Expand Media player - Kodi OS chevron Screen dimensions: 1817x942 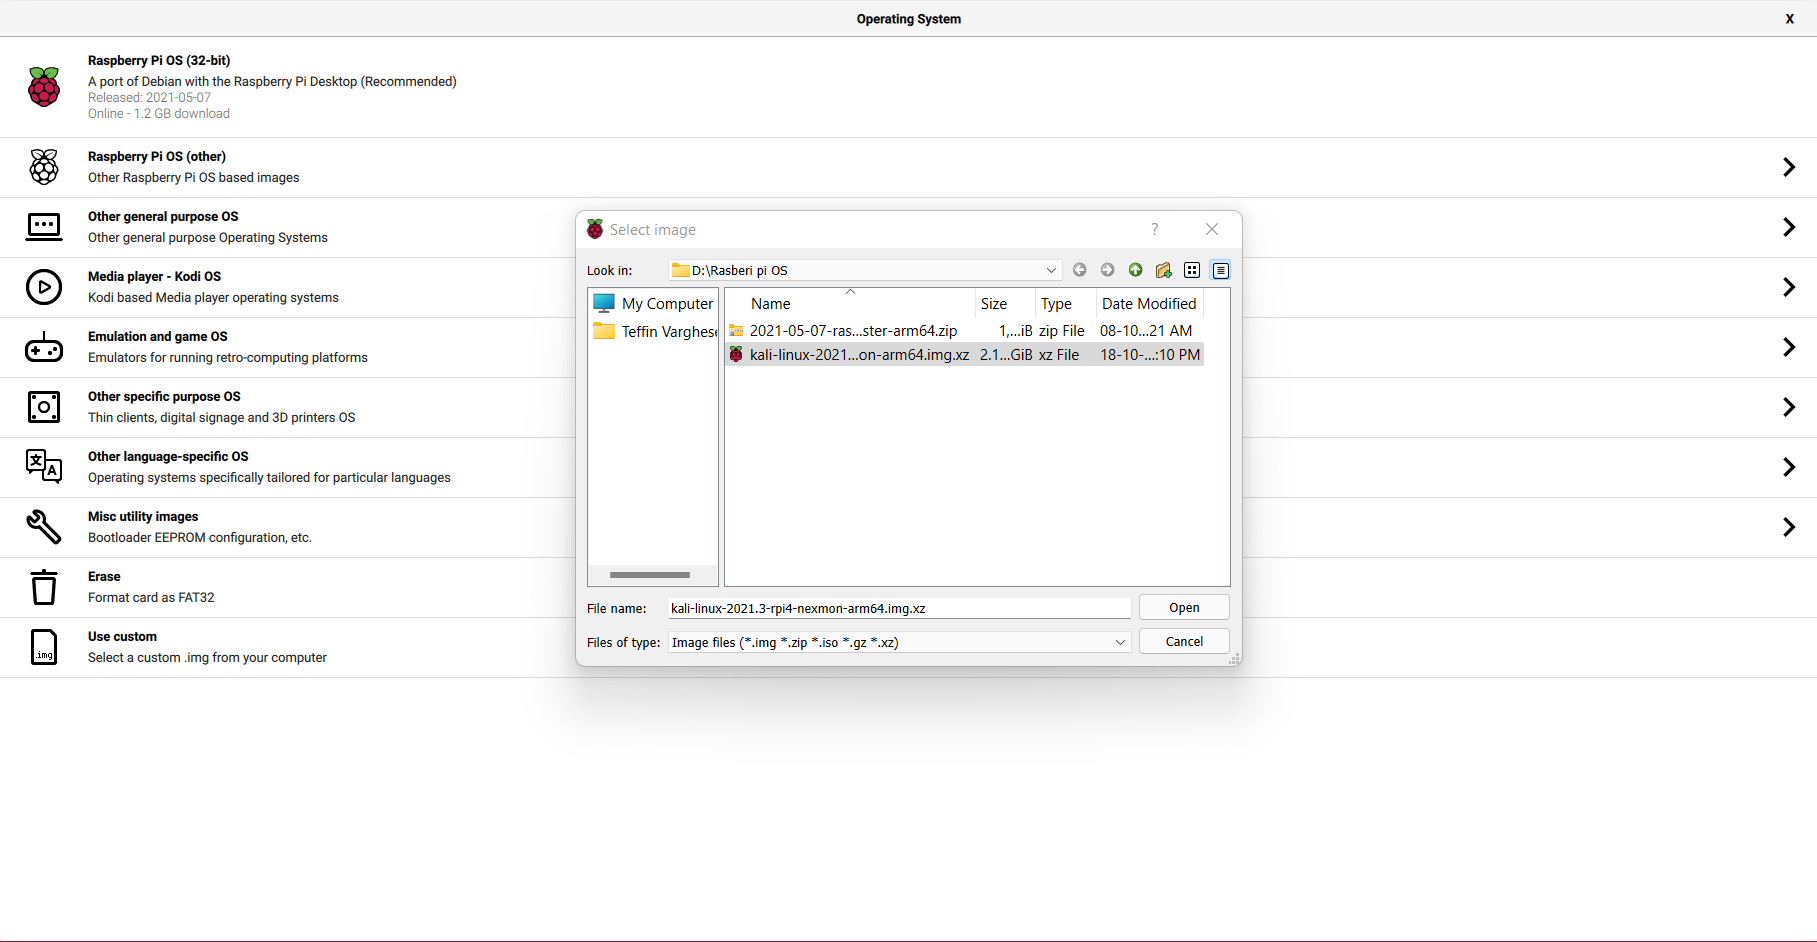[x=1789, y=287]
